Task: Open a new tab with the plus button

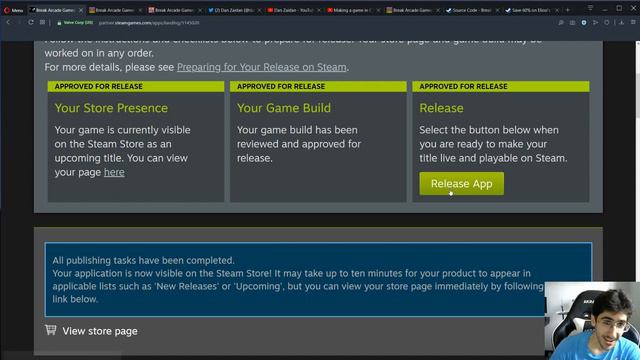Action: pos(567,10)
